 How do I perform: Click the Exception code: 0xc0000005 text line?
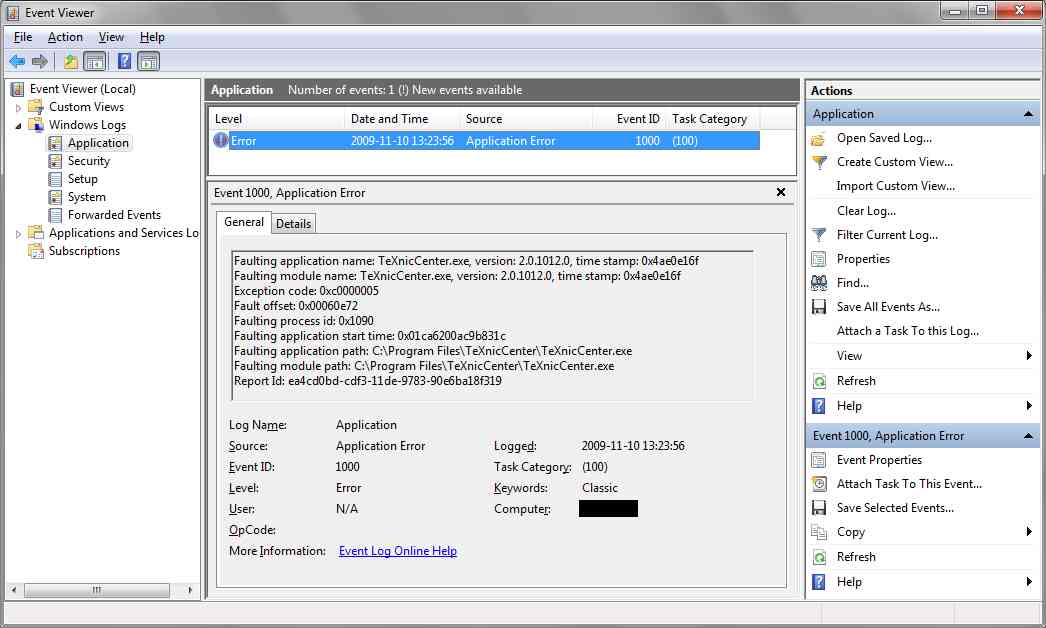[306, 291]
